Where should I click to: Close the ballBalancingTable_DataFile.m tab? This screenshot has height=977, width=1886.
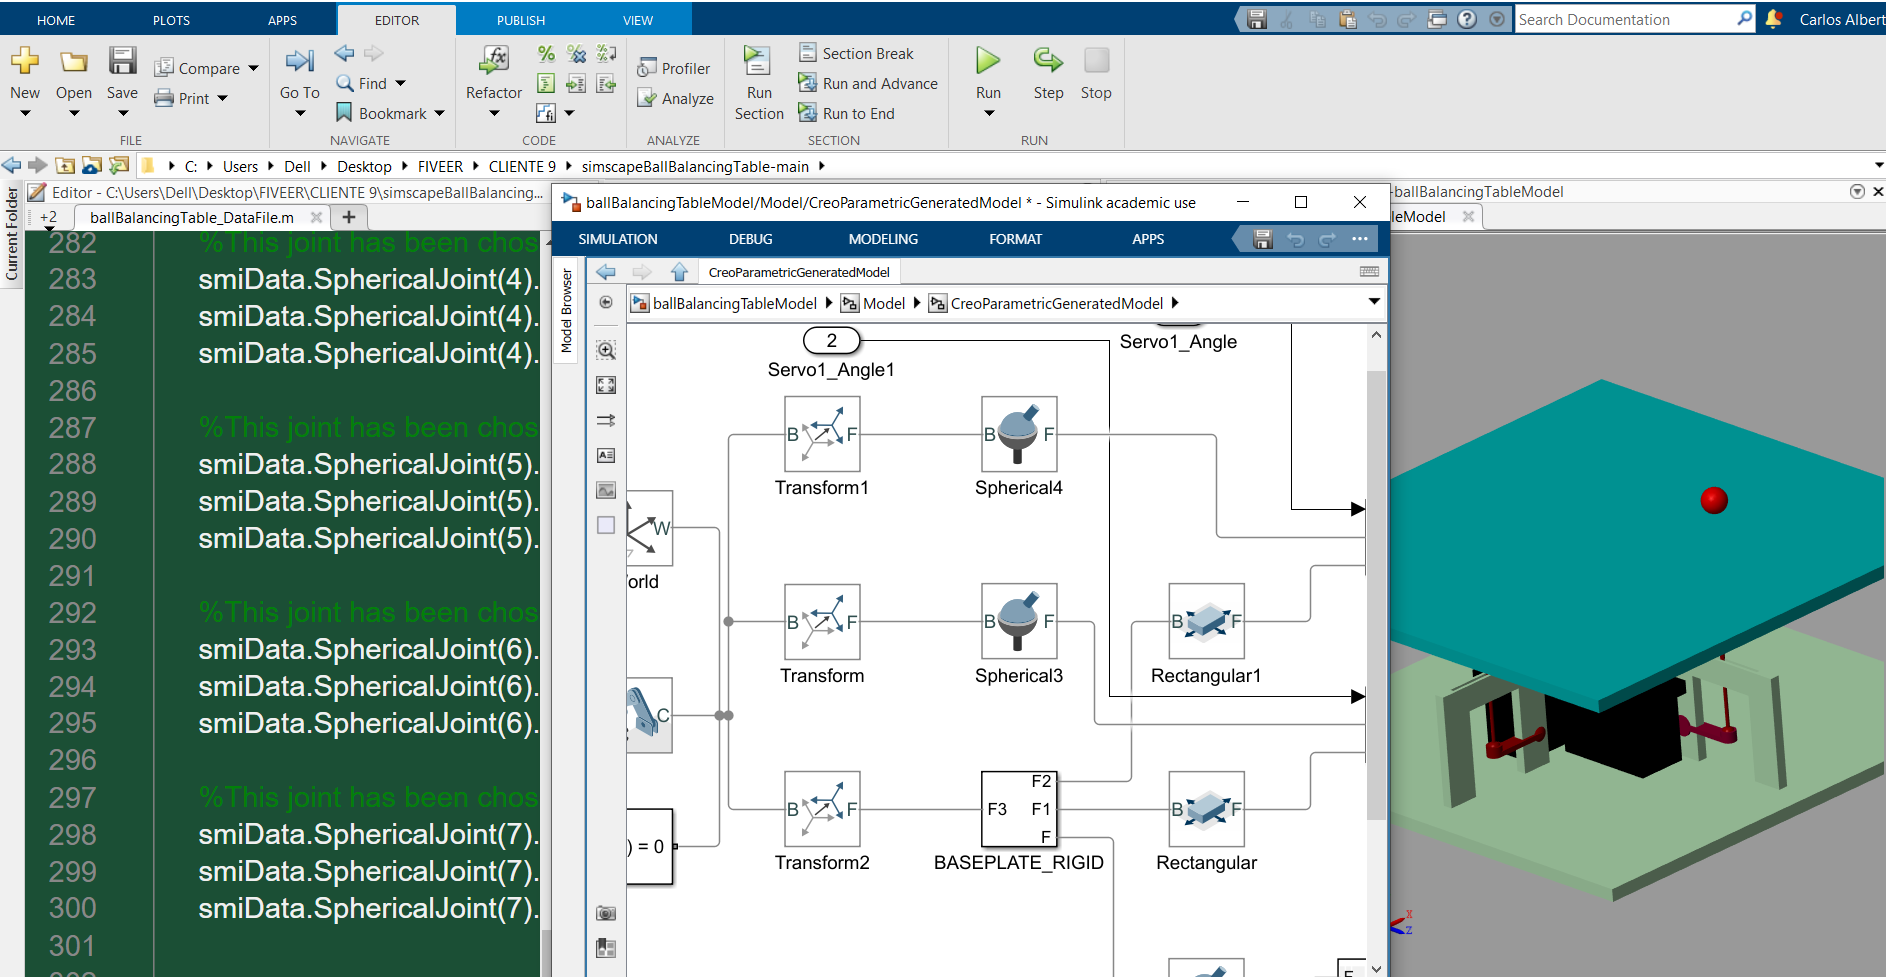click(x=316, y=217)
